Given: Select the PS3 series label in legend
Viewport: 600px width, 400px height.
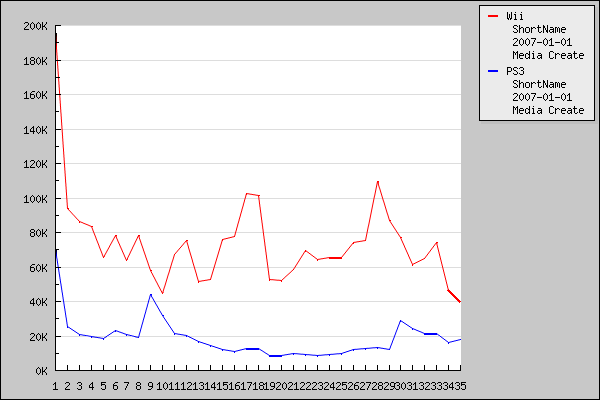Looking at the screenshot, I should point(515,72).
